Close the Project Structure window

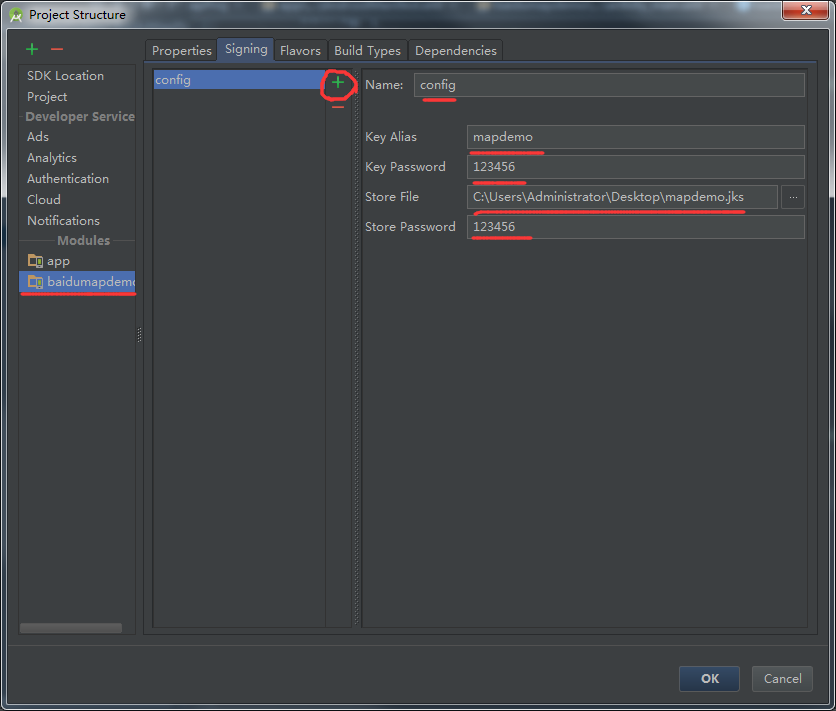pos(806,10)
